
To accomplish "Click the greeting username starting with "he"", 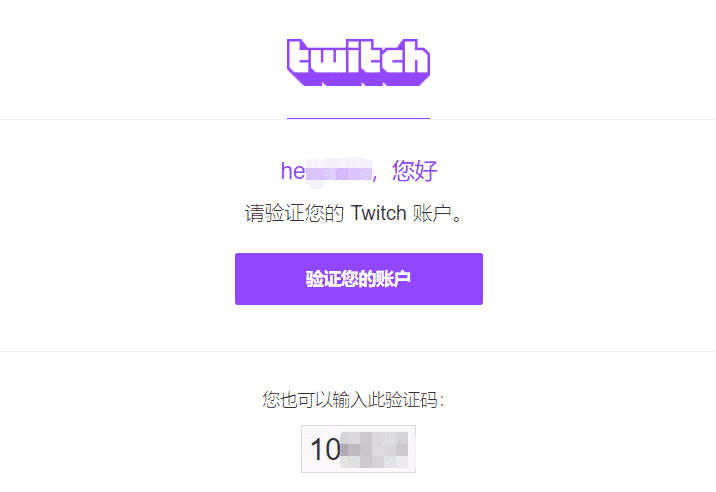I will (x=326, y=172).
